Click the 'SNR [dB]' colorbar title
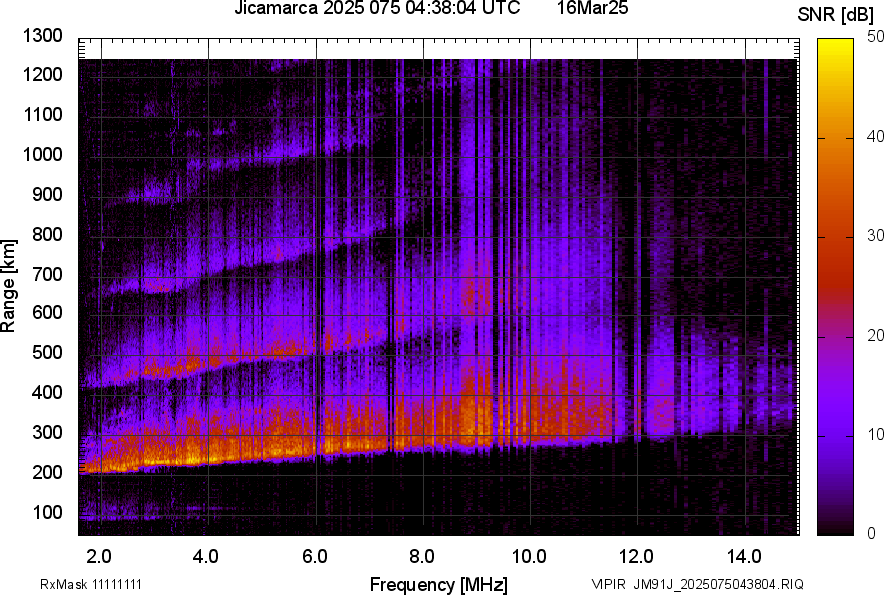This screenshot has height=595, width=884. [x=836, y=15]
